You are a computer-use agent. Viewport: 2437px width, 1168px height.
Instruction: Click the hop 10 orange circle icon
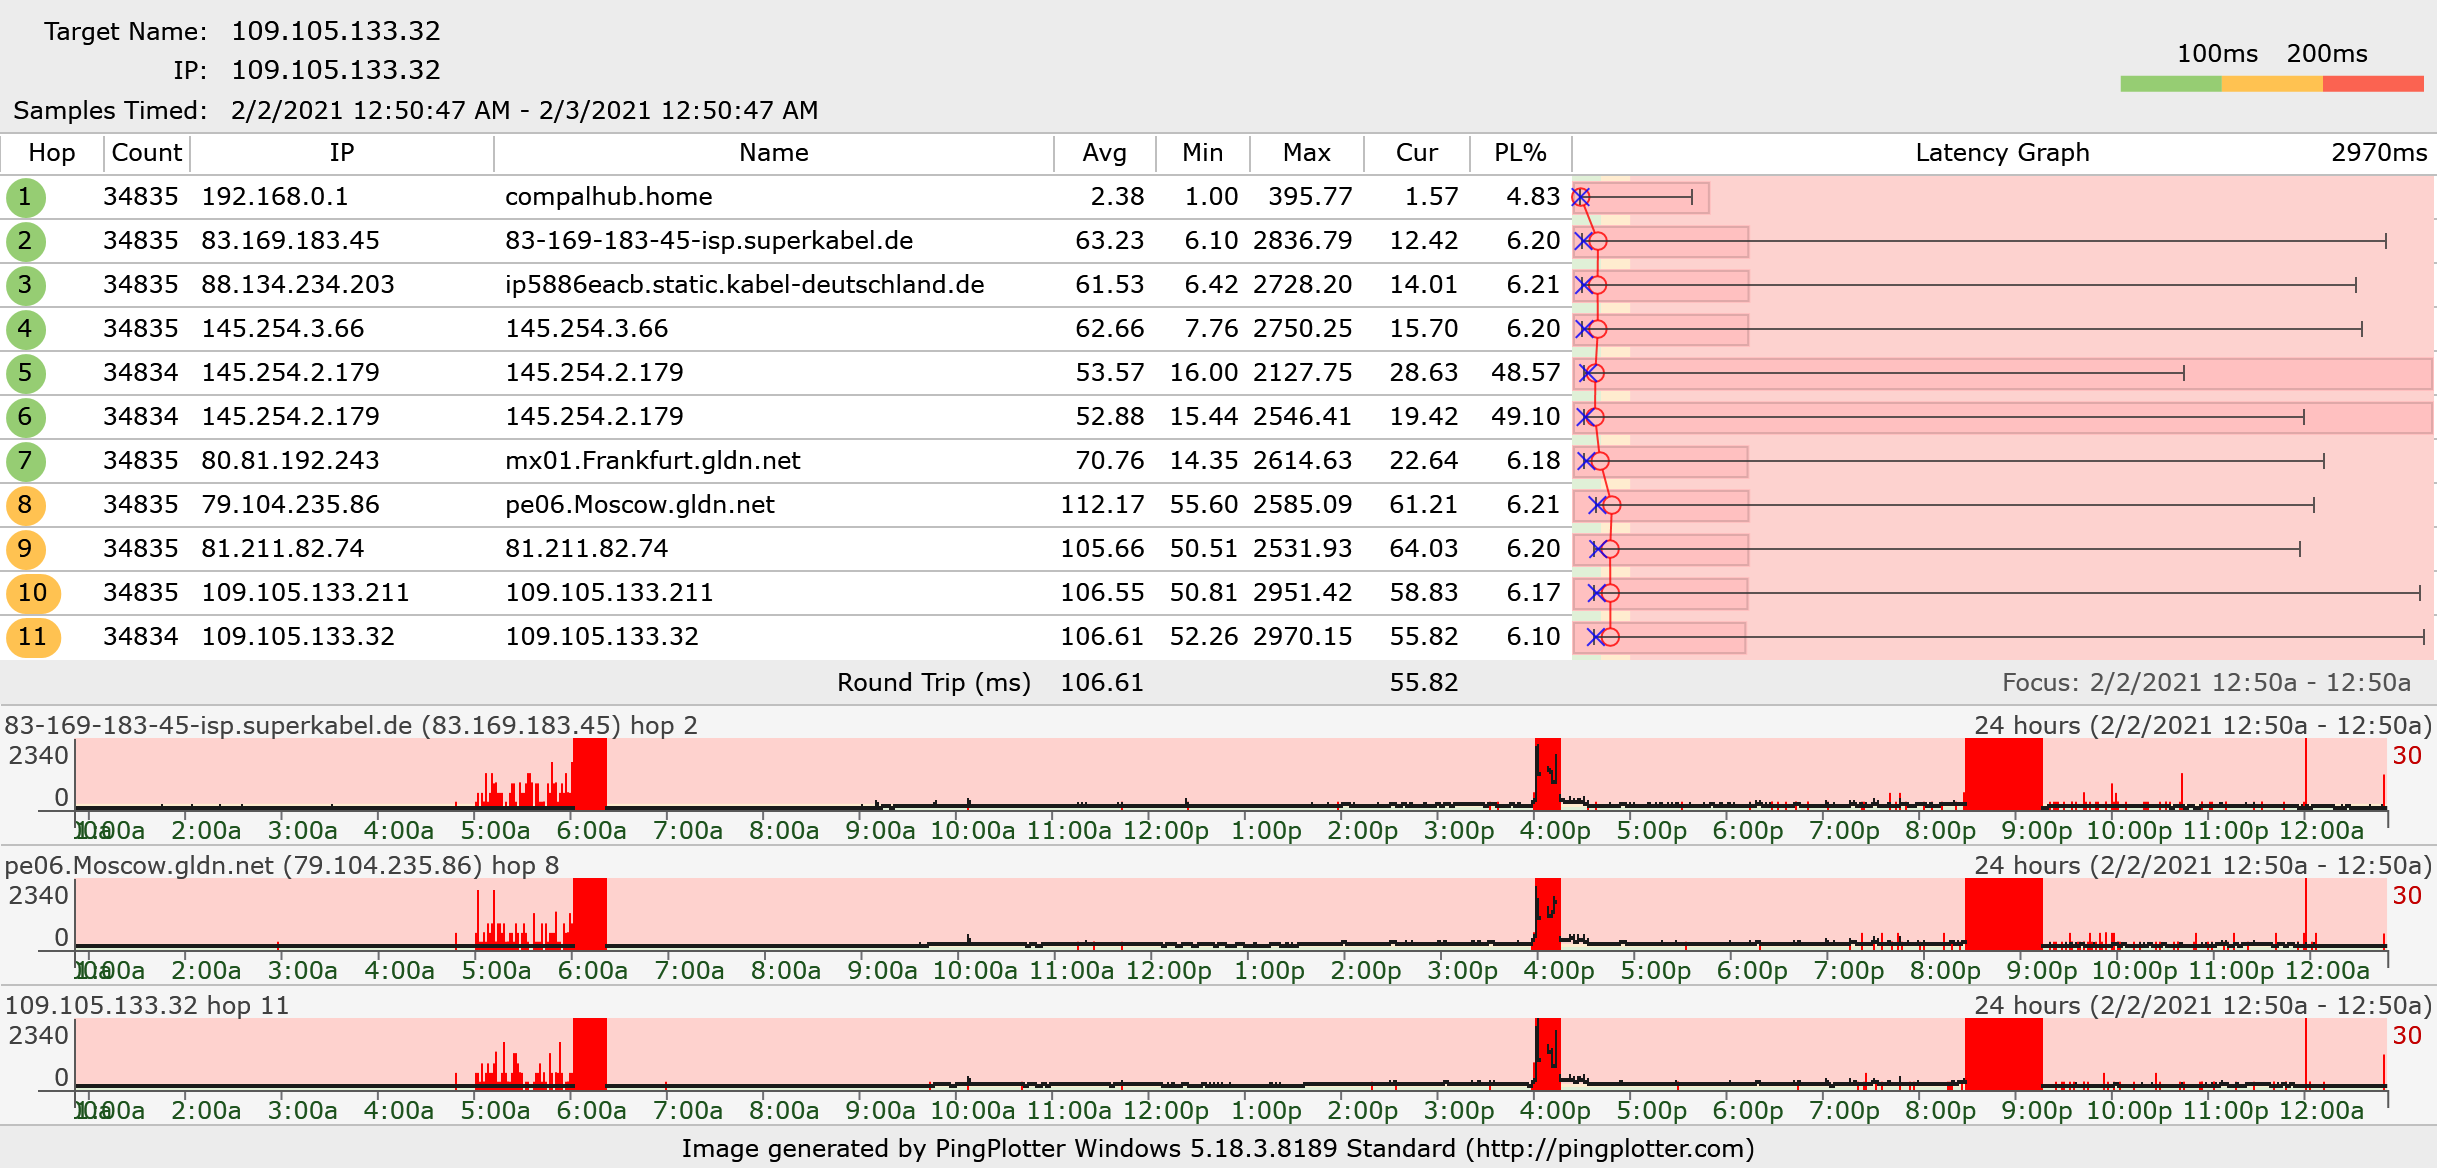[x=33, y=593]
